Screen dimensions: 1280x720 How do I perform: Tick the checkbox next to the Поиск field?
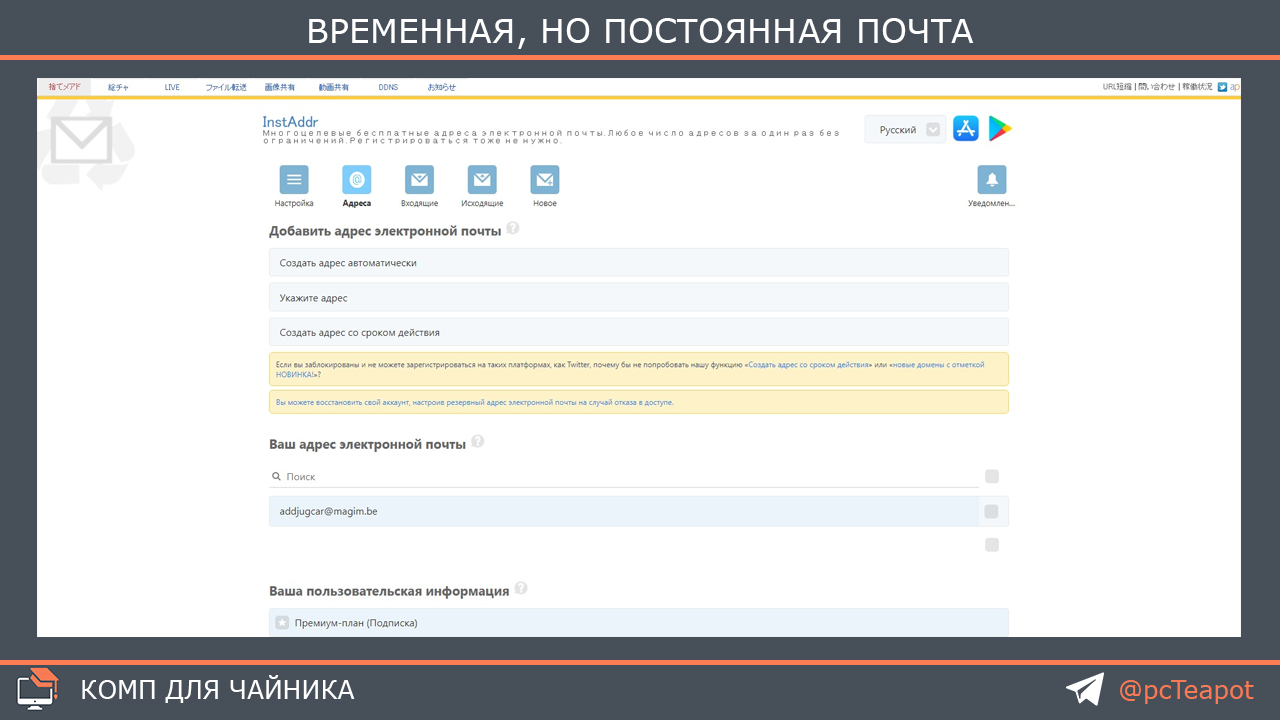tap(992, 476)
